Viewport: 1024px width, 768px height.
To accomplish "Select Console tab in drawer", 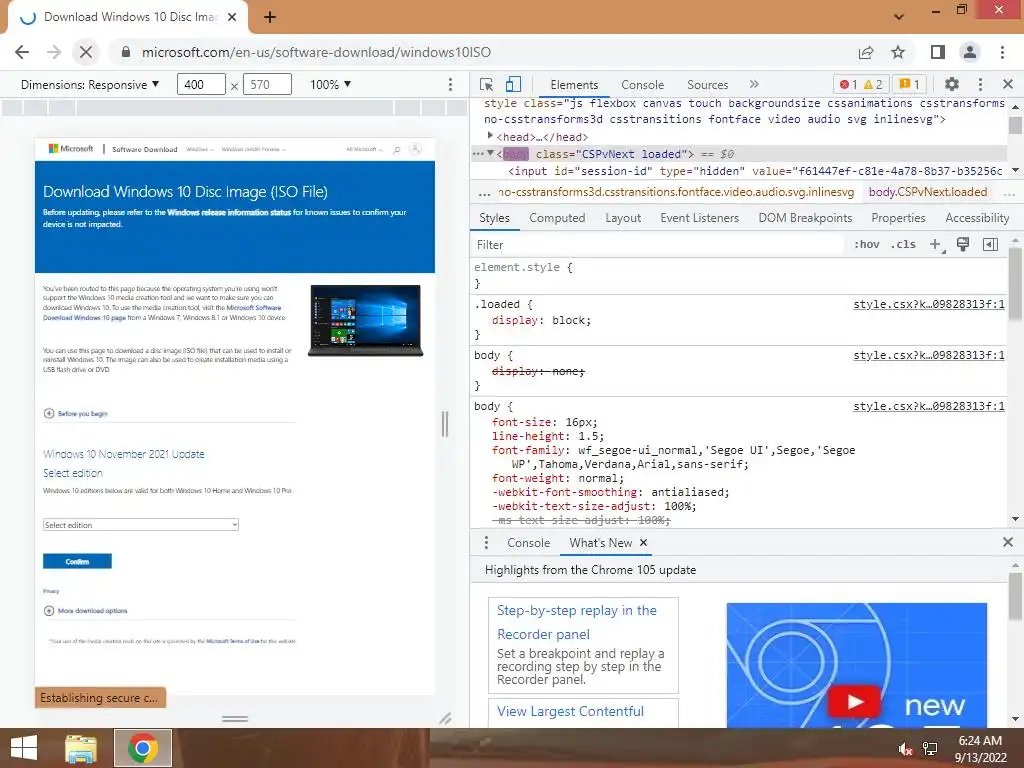I will pos(528,543).
